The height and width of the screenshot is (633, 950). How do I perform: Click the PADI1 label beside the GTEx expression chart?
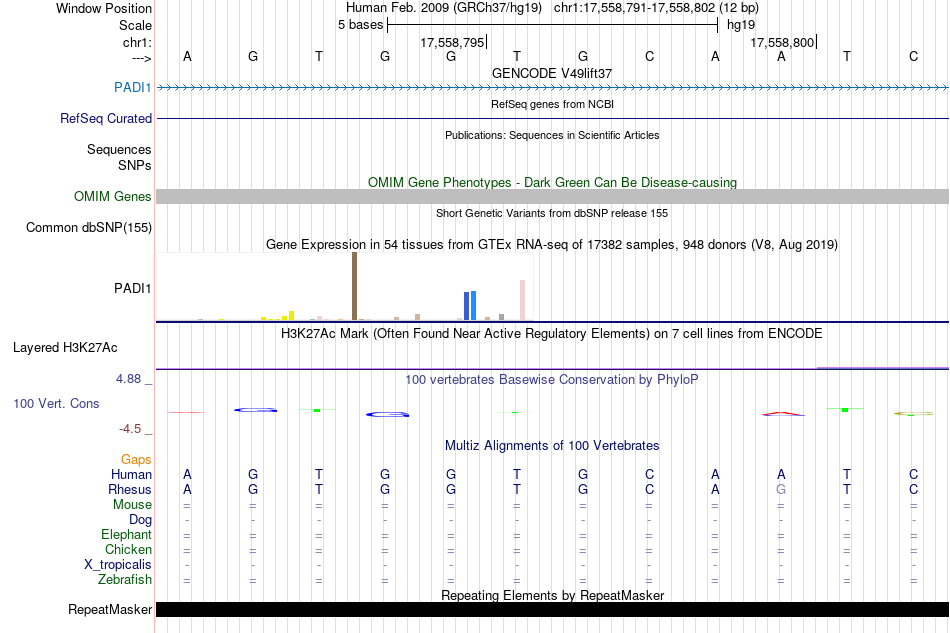tap(133, 288)
